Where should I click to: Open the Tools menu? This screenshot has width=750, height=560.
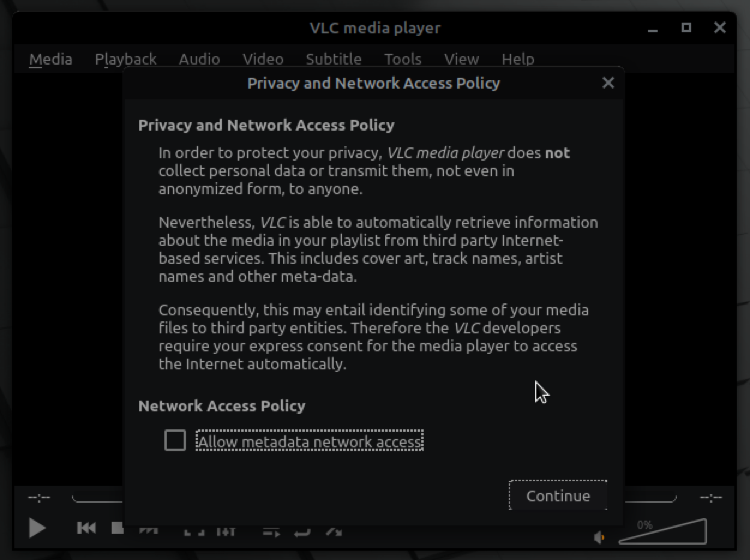tap(403, 59)
